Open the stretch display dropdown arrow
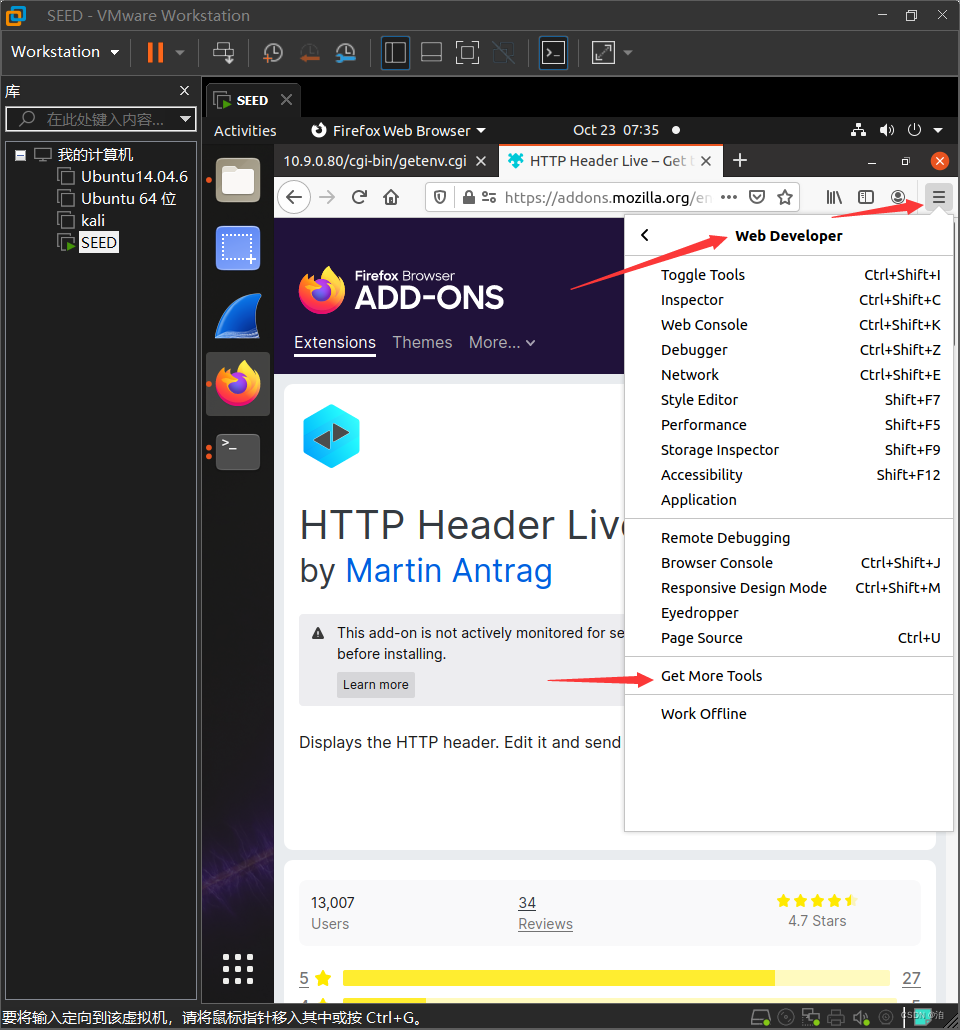 click(x=628, y=53)
